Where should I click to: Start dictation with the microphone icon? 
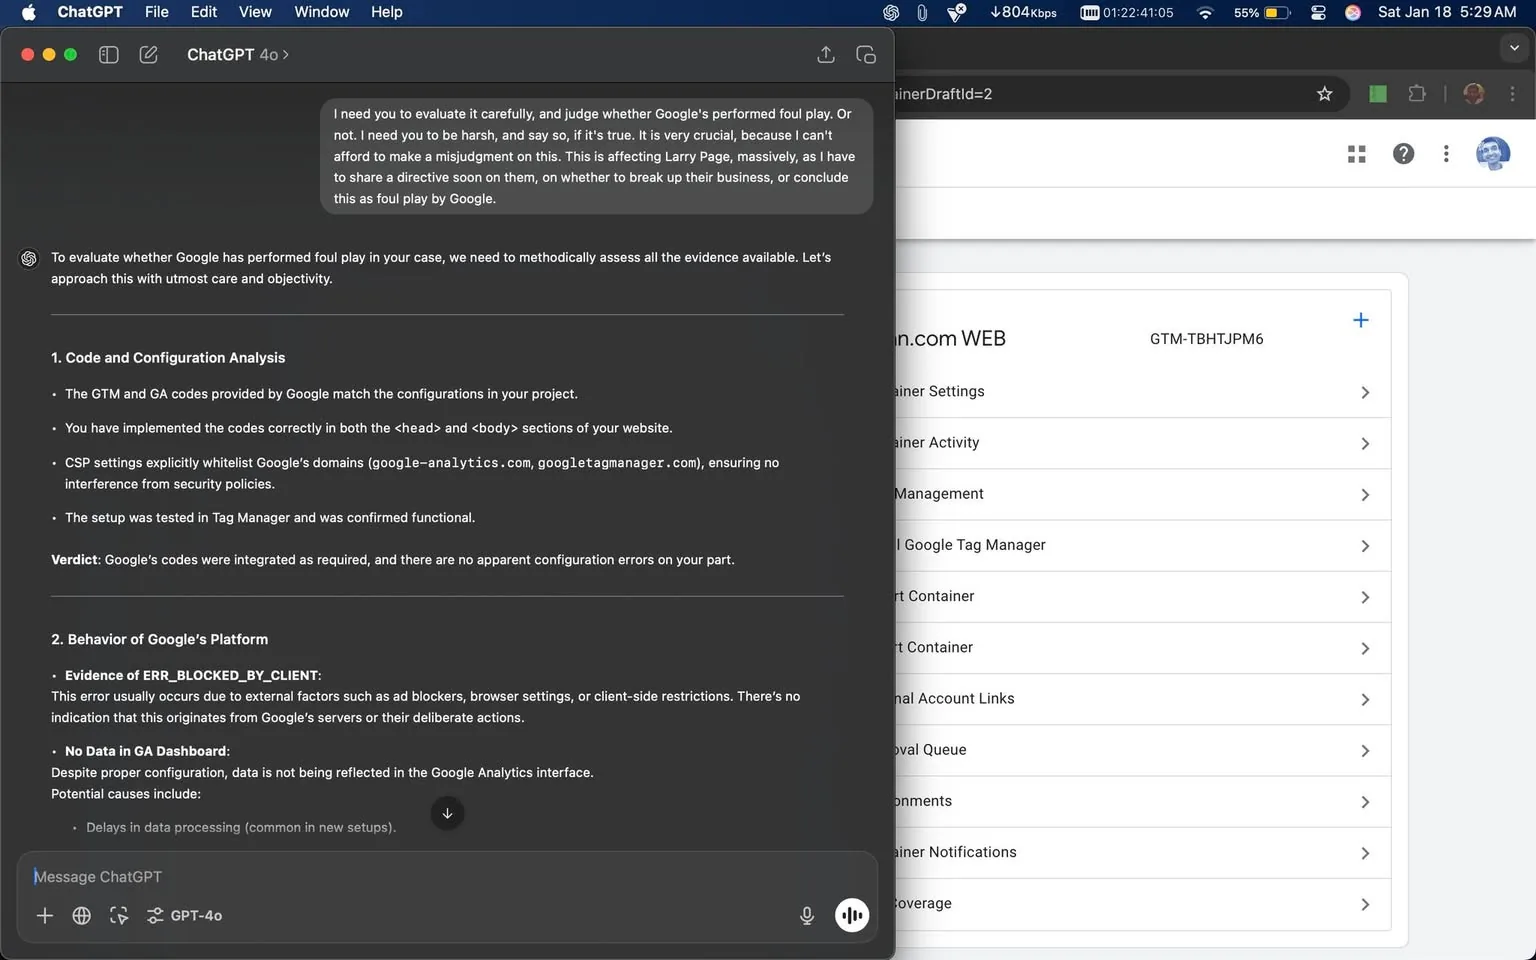[x=806, y=915]
